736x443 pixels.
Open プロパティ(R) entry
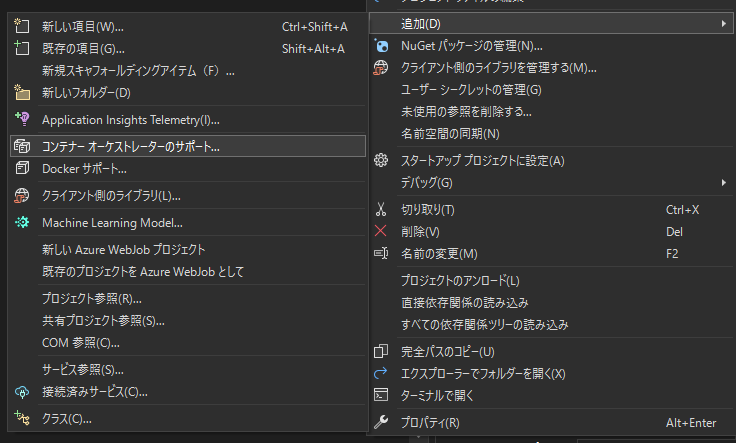click(x=551, y=423)
